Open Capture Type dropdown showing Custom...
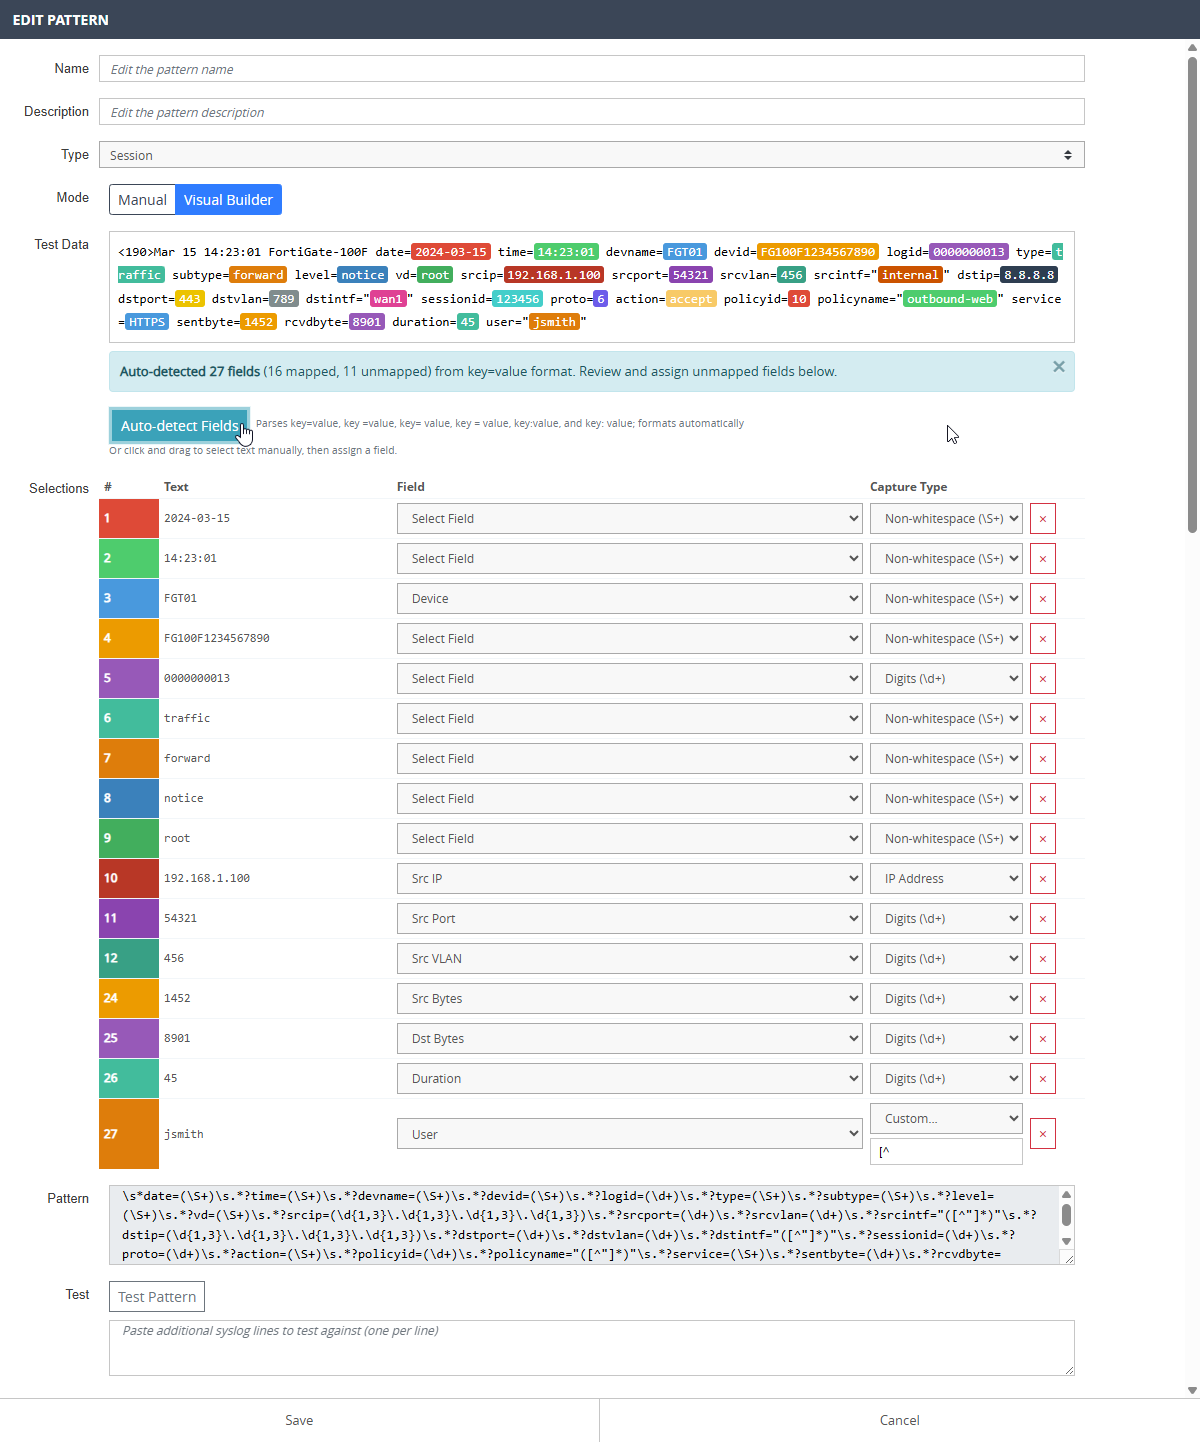This screenshot has width=1201, height=1442. (x=946, y=1119)
